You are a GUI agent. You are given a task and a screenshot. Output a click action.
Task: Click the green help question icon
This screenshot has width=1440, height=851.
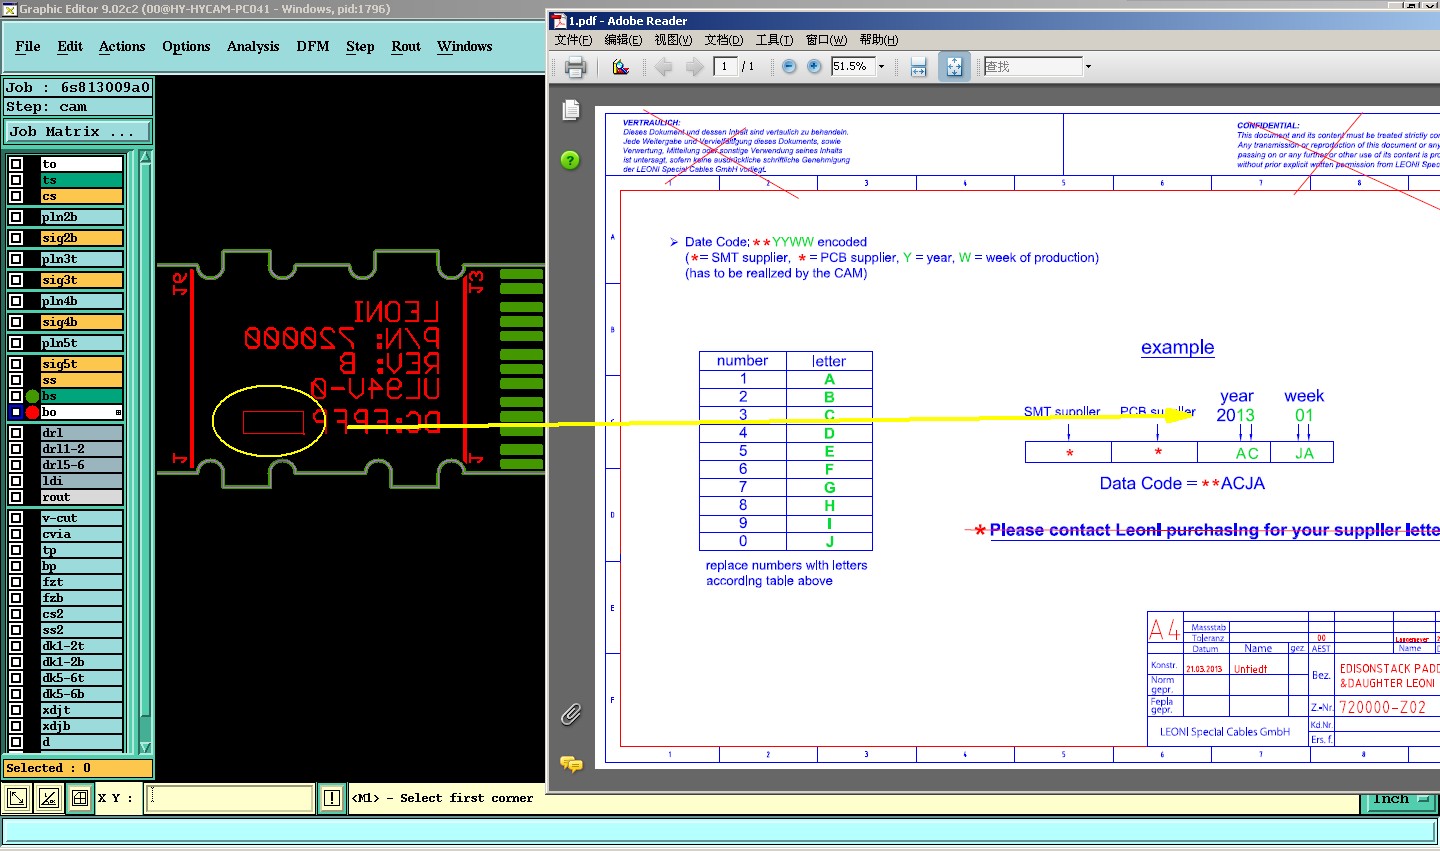[570, 160]
